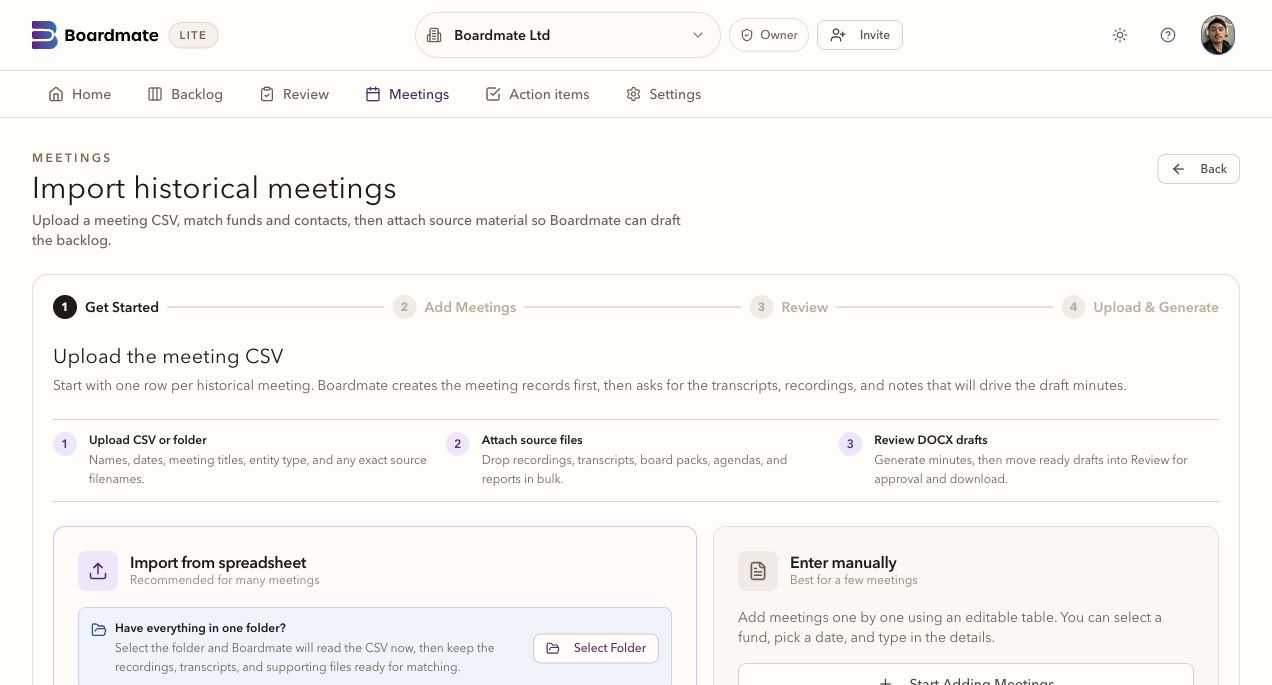Image resolution: width=1272 pixels, height=685 pixels.
Task: Click the Boardmate logo icon
Action: [45, 35]
